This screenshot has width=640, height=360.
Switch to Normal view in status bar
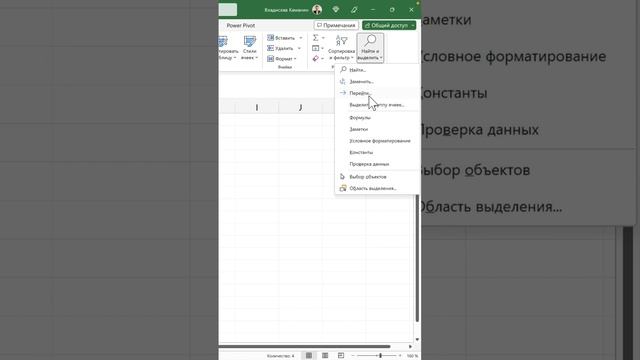coord(309,356)
